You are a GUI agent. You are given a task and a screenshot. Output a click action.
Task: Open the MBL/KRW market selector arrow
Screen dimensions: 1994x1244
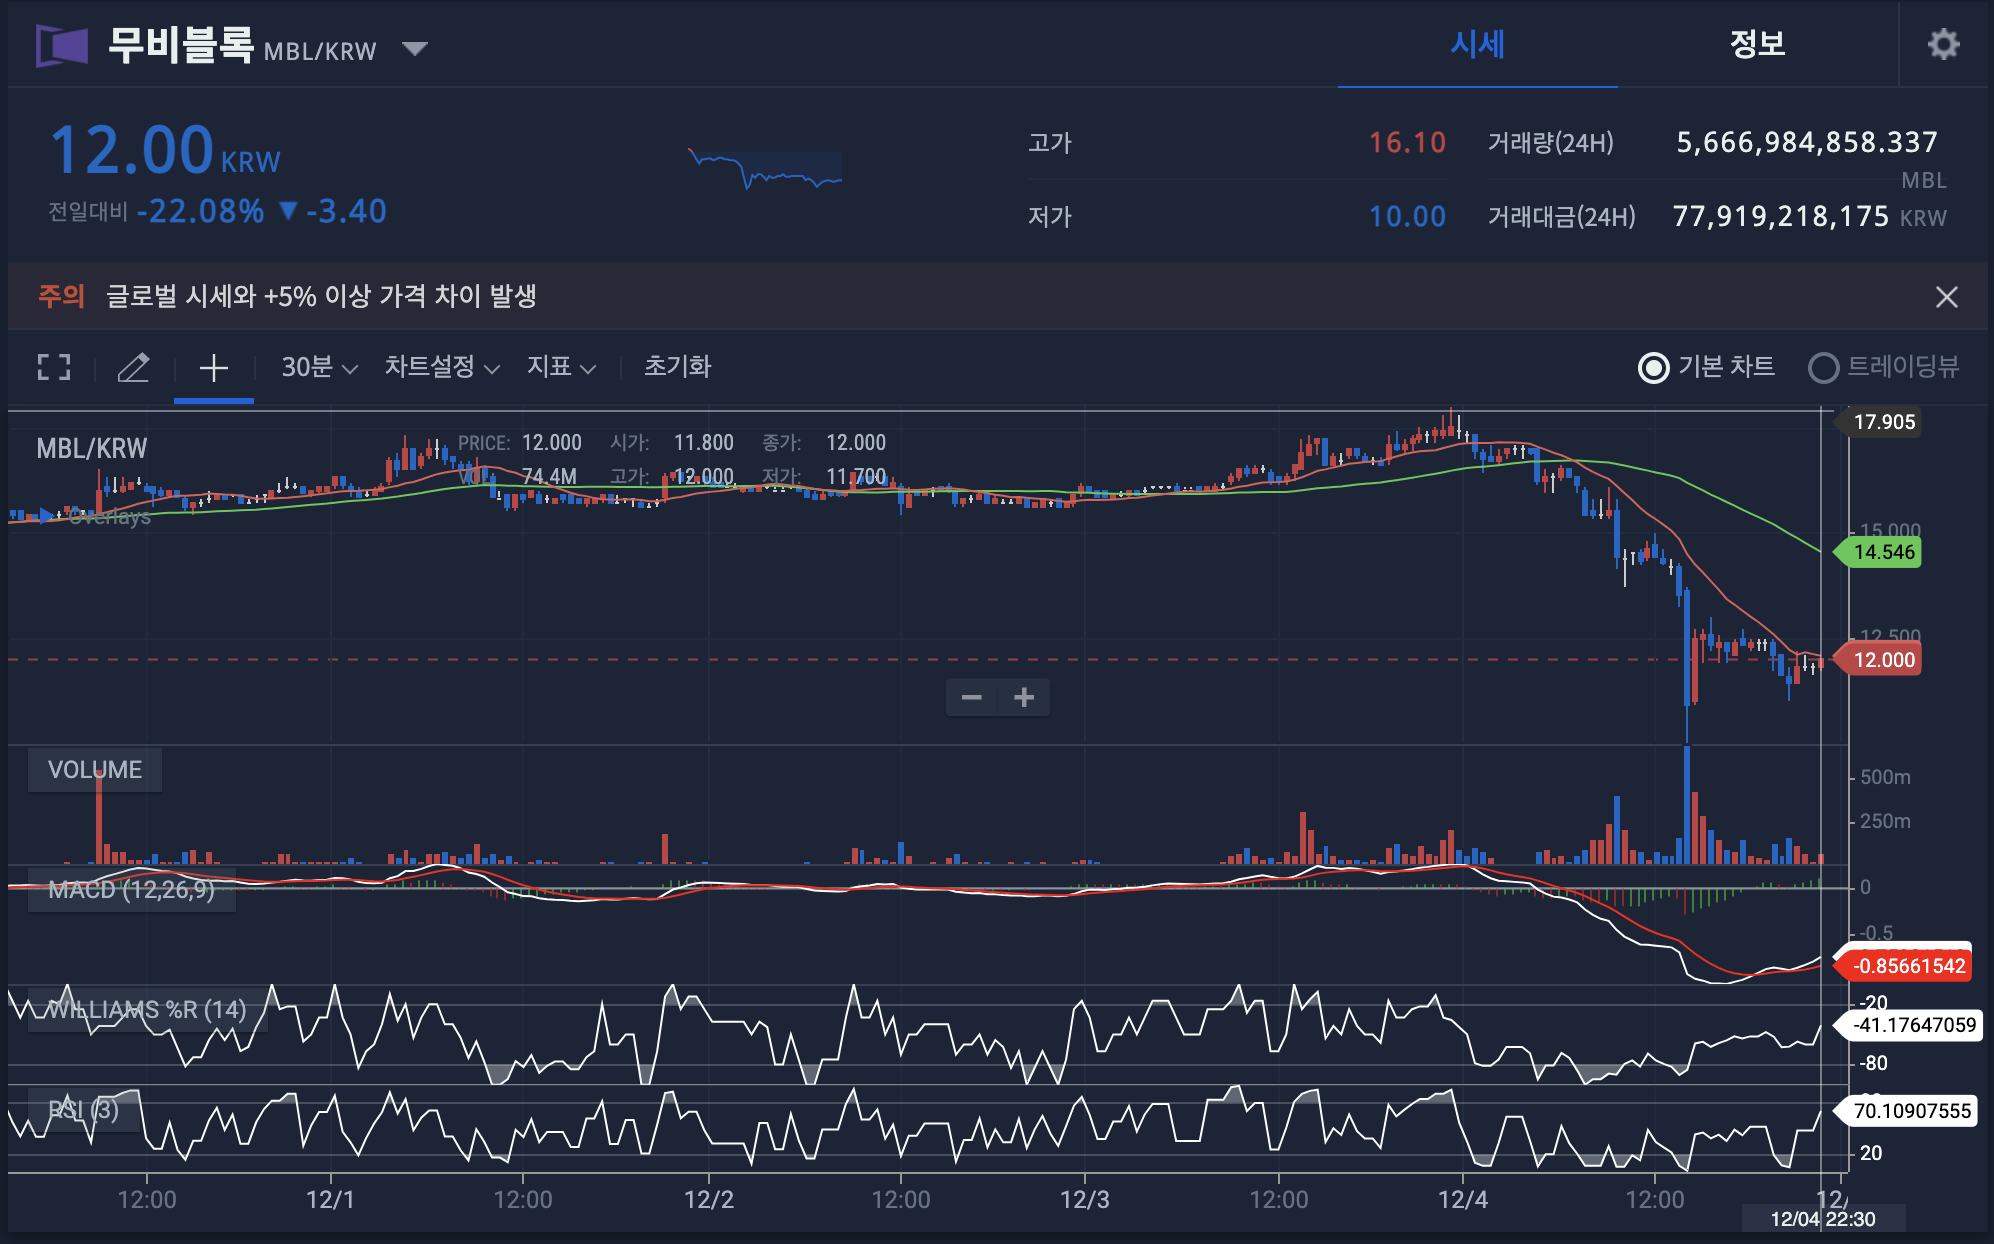(x=414, y=48)
